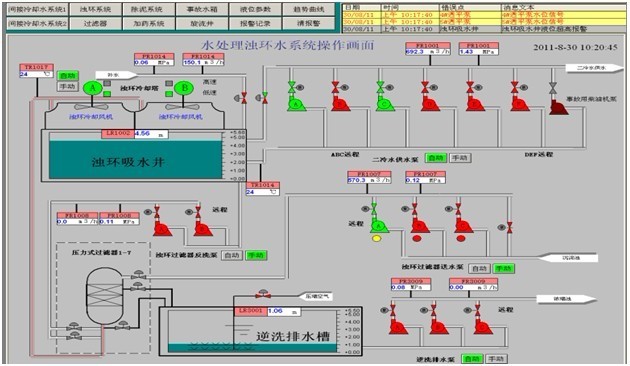Open the 加药系统 page

click(x=149, y=23)
